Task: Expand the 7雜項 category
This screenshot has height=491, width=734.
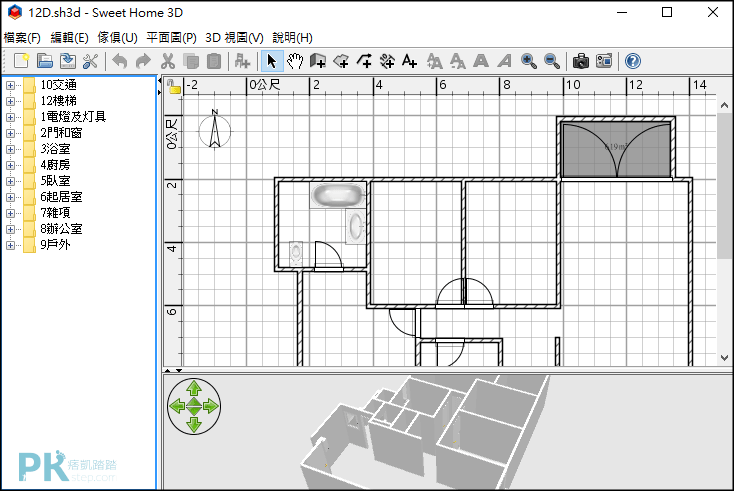Action: [10, 213]
